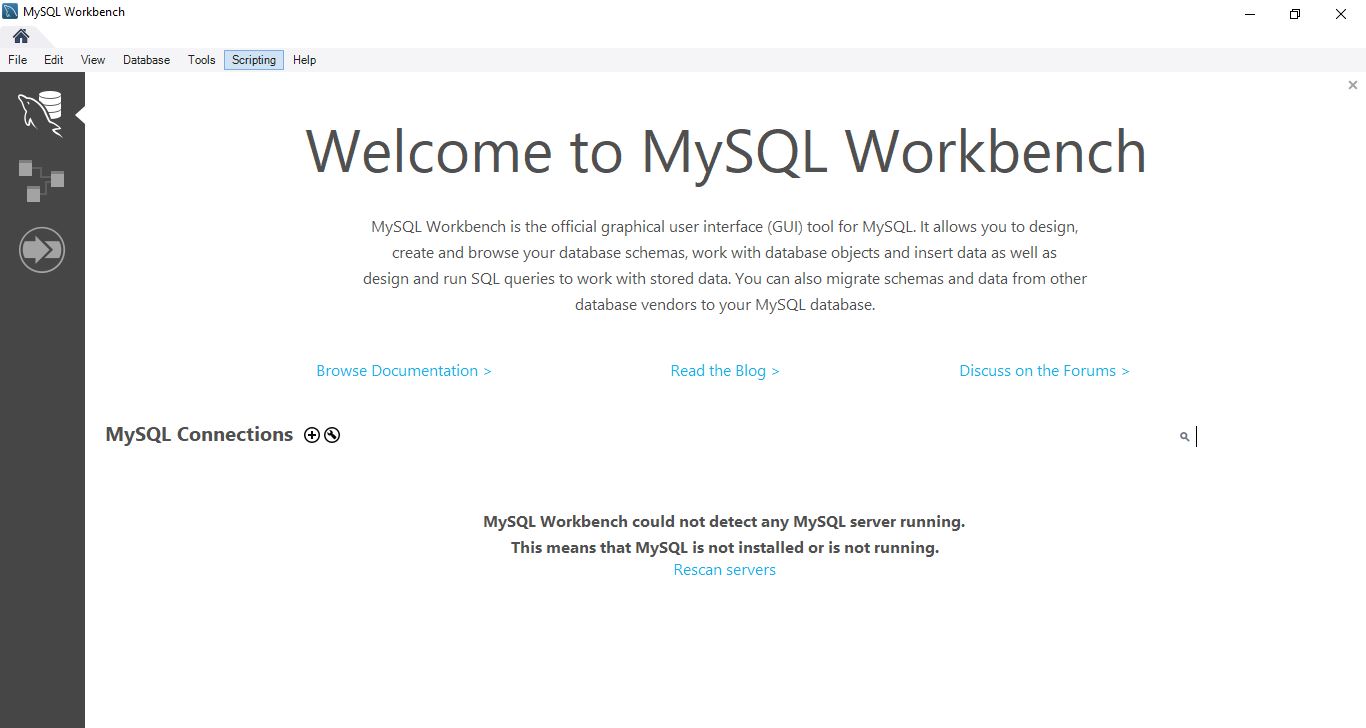1366x728 pixels.
Task: Follow the Read the Blog link
Action: pyautogui.click(x=725, y=371)
